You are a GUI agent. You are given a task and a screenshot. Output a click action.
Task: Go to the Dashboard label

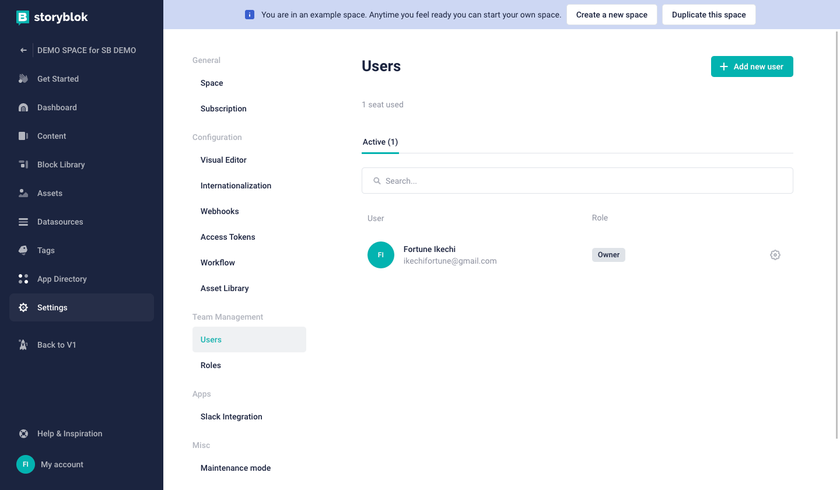click(57, 108)
